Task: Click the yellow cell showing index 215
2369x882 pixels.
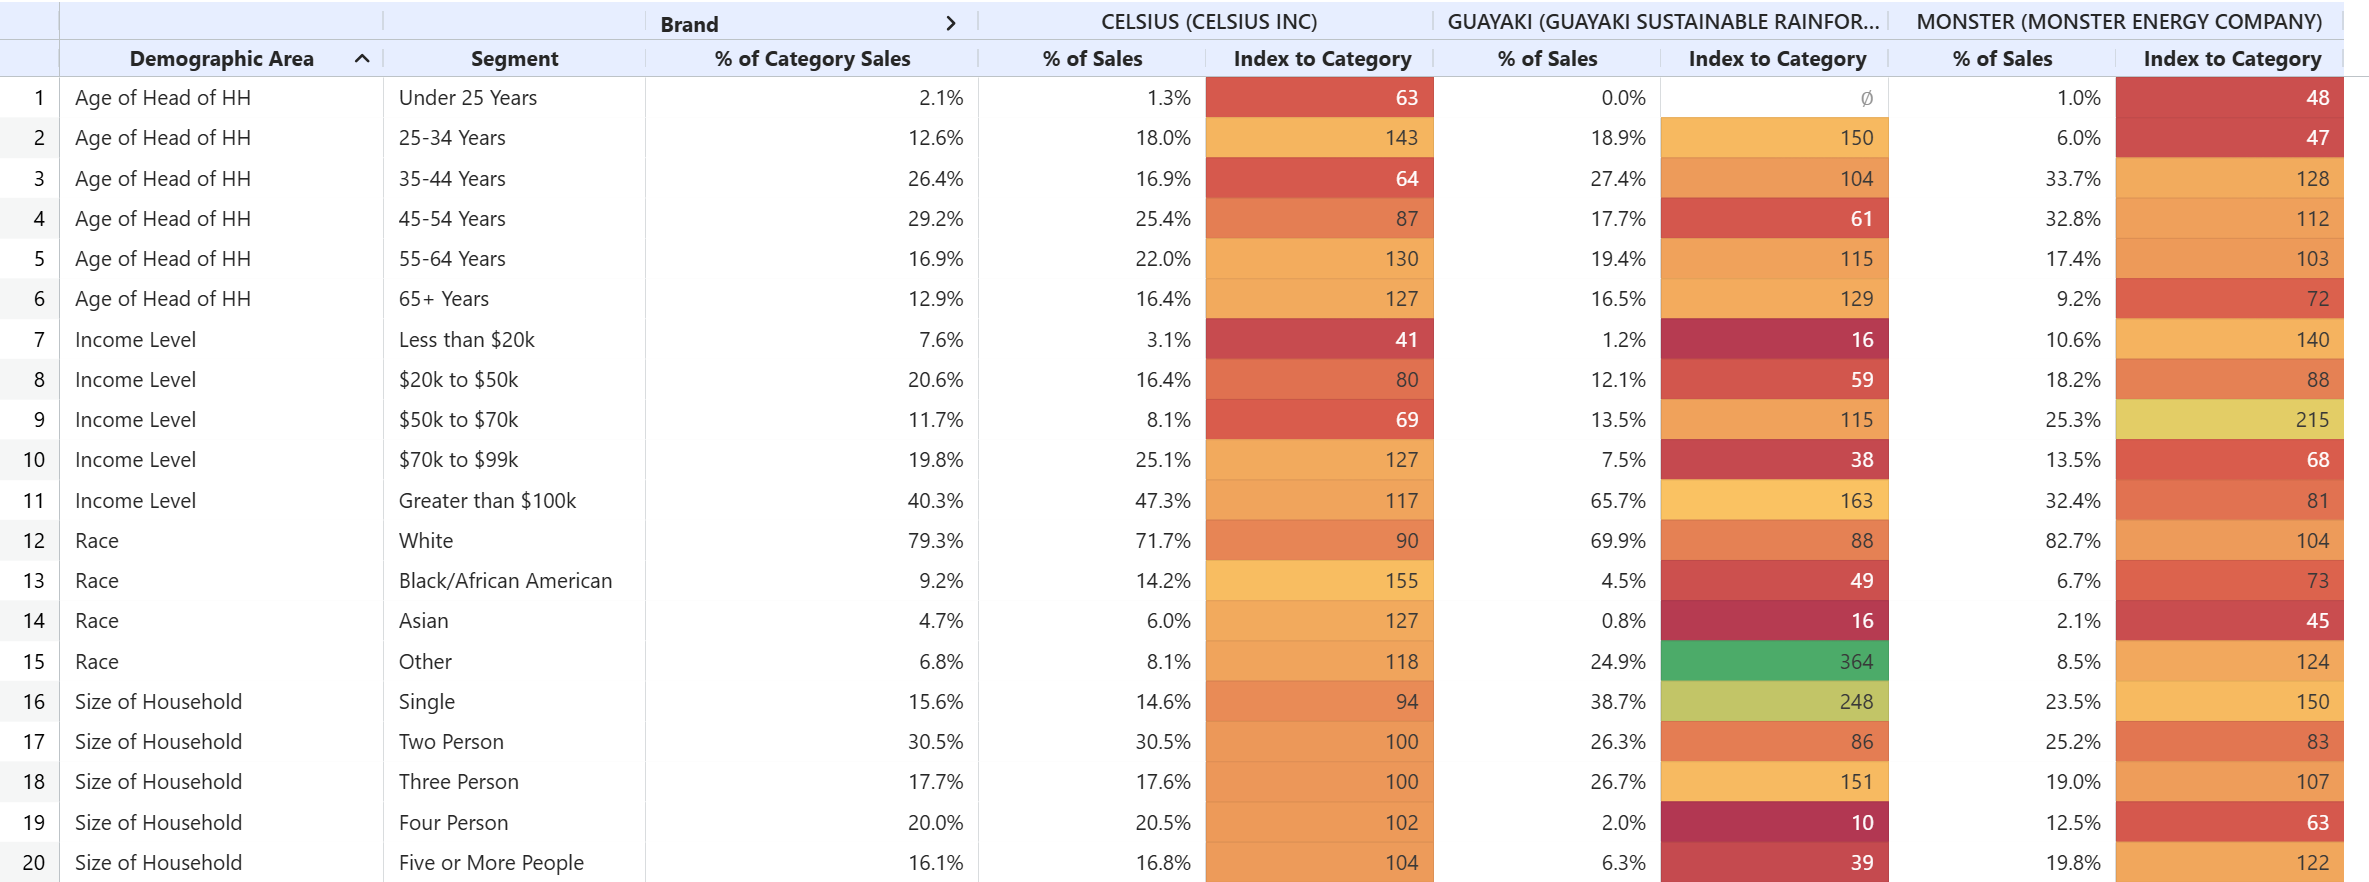Action: [x=2230, y=420]
